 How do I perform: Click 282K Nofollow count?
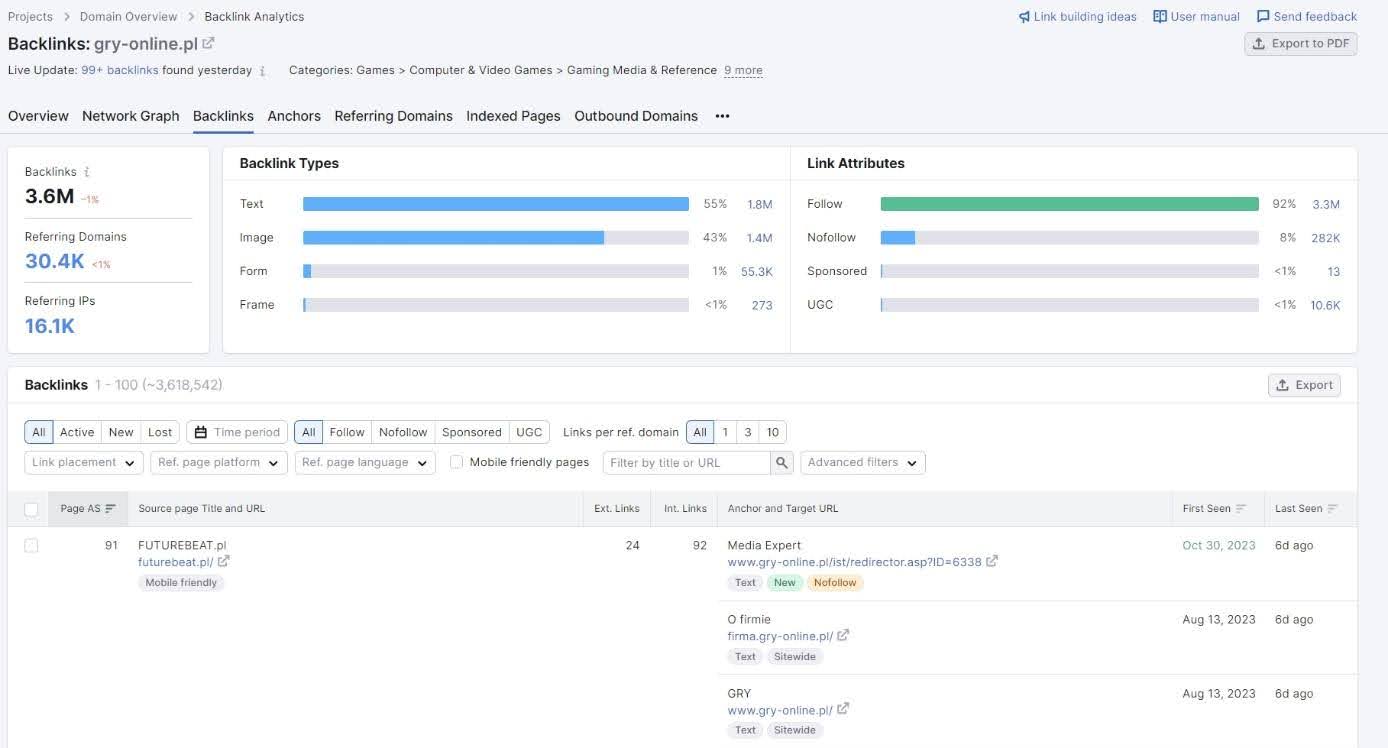click(x=1325, y=238)
